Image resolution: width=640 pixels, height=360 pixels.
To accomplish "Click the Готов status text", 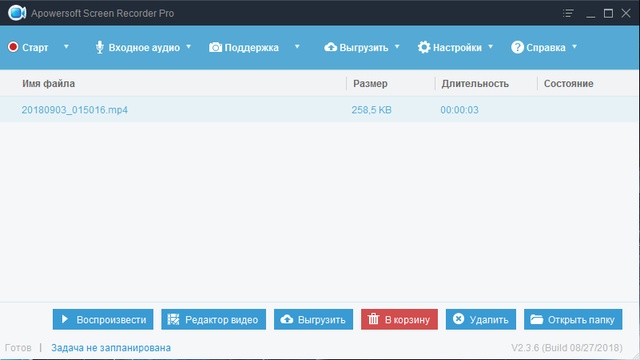I will pyautogui.click(x=18, y=348).
